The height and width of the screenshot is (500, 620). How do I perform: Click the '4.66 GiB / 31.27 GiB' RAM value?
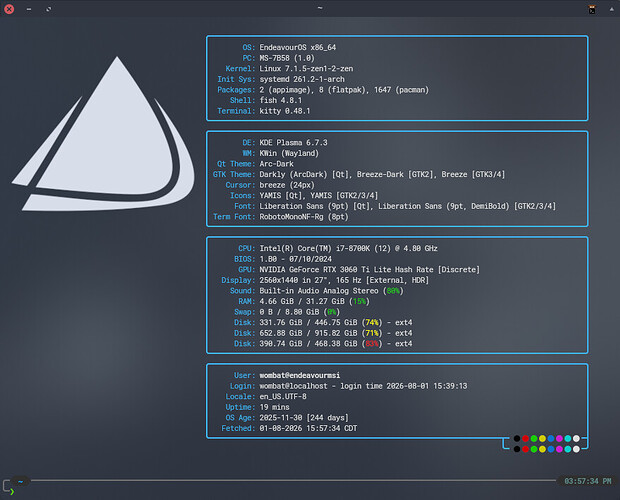(x=302, y=302)
